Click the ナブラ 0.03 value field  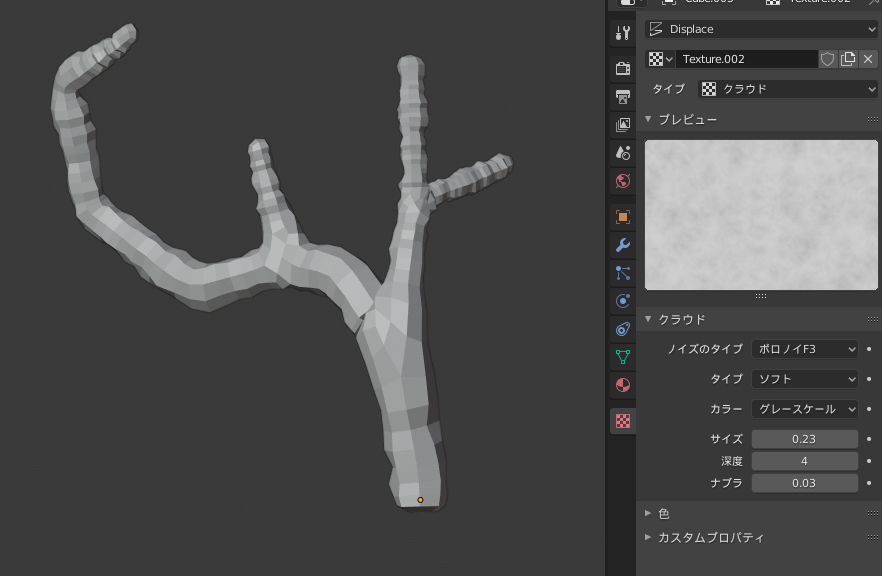coord(805,483)
